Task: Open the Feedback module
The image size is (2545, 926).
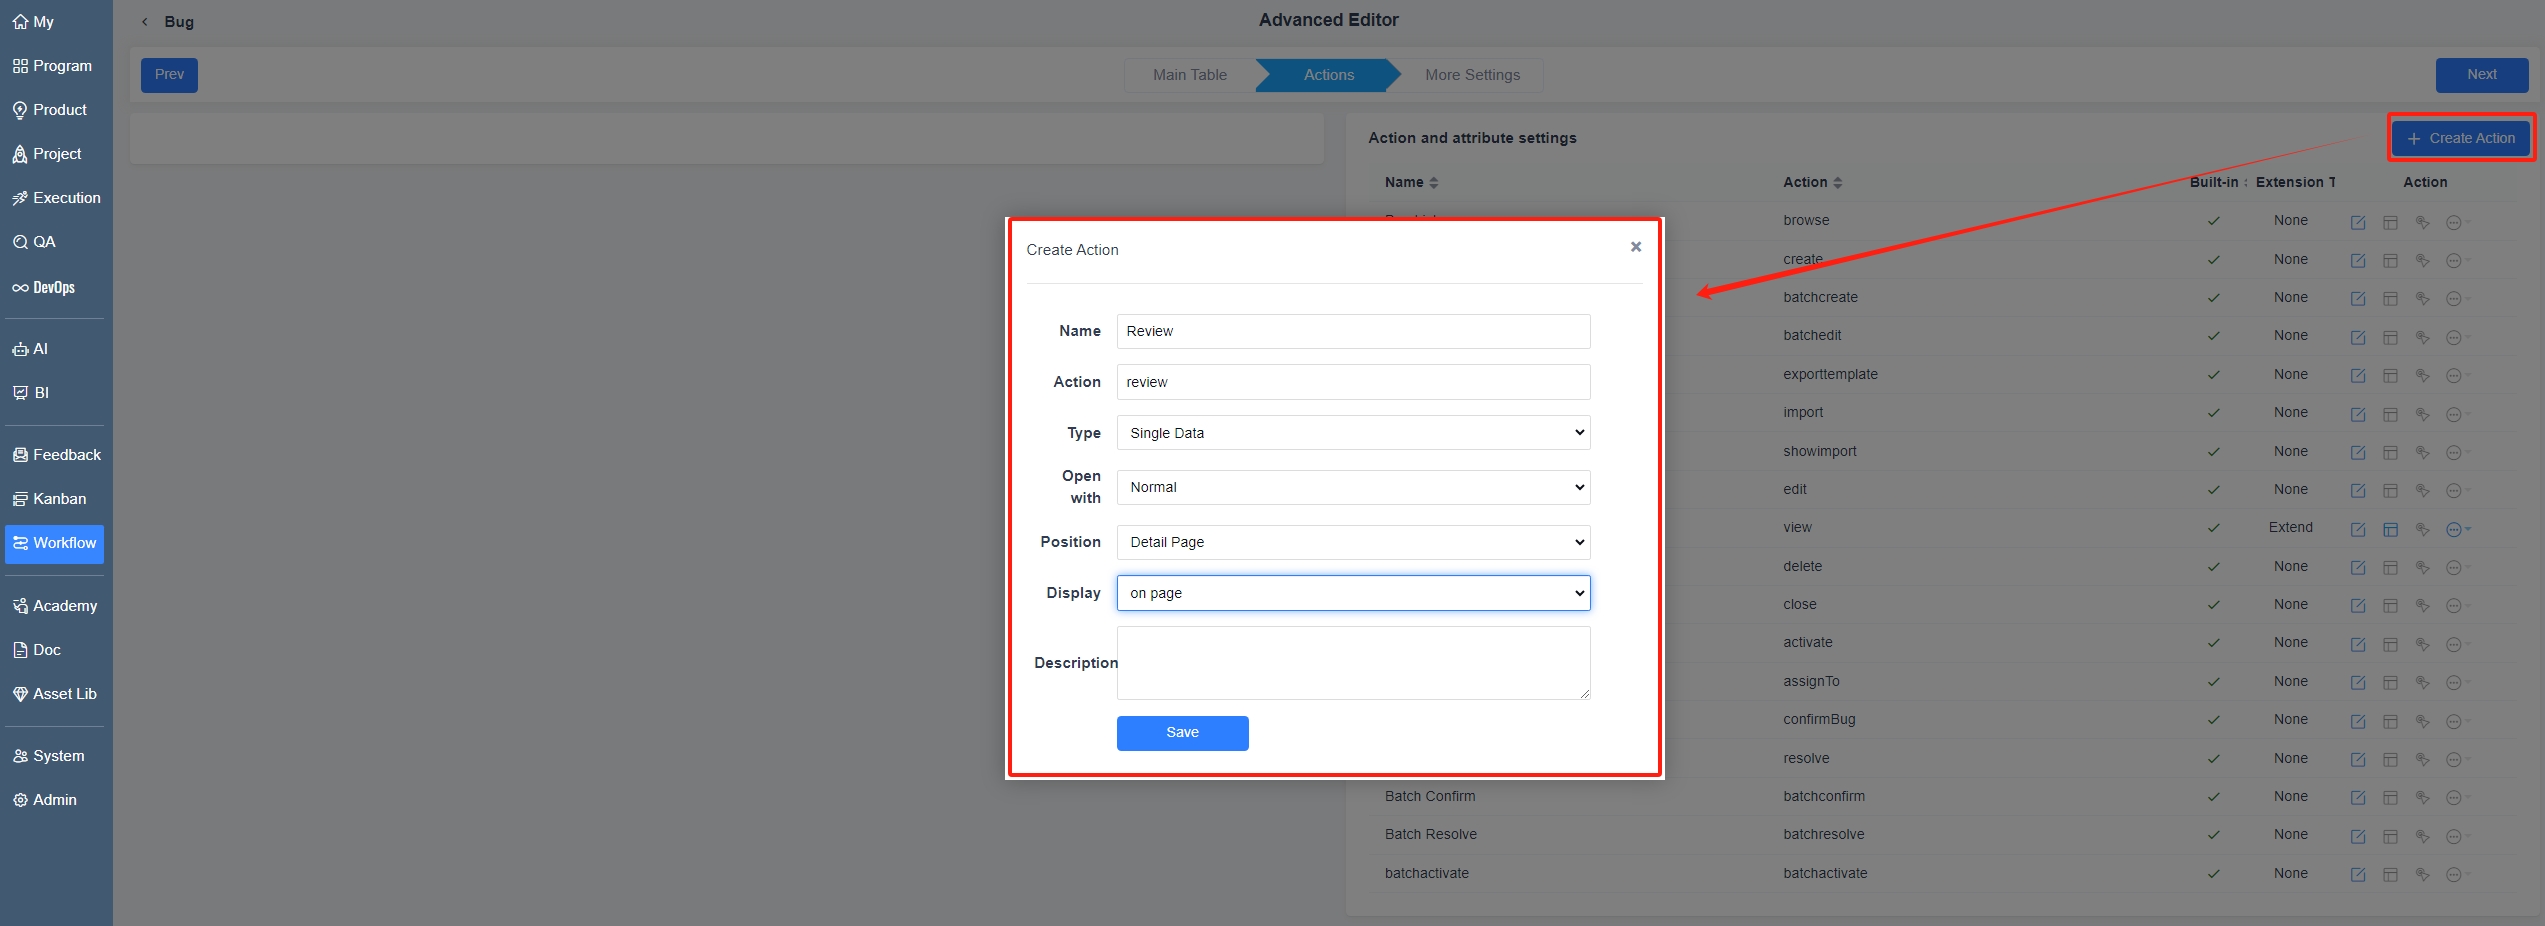Action: pos(56,455)
